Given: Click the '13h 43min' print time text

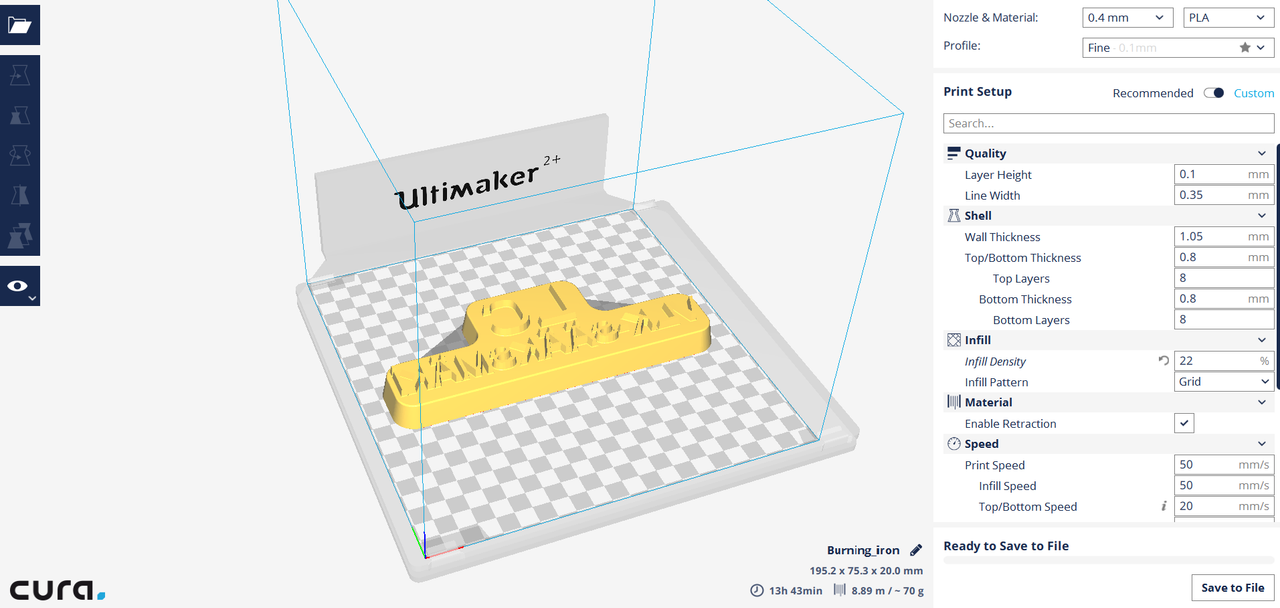Looking at the screenshot, I should (x=796, y=590).
